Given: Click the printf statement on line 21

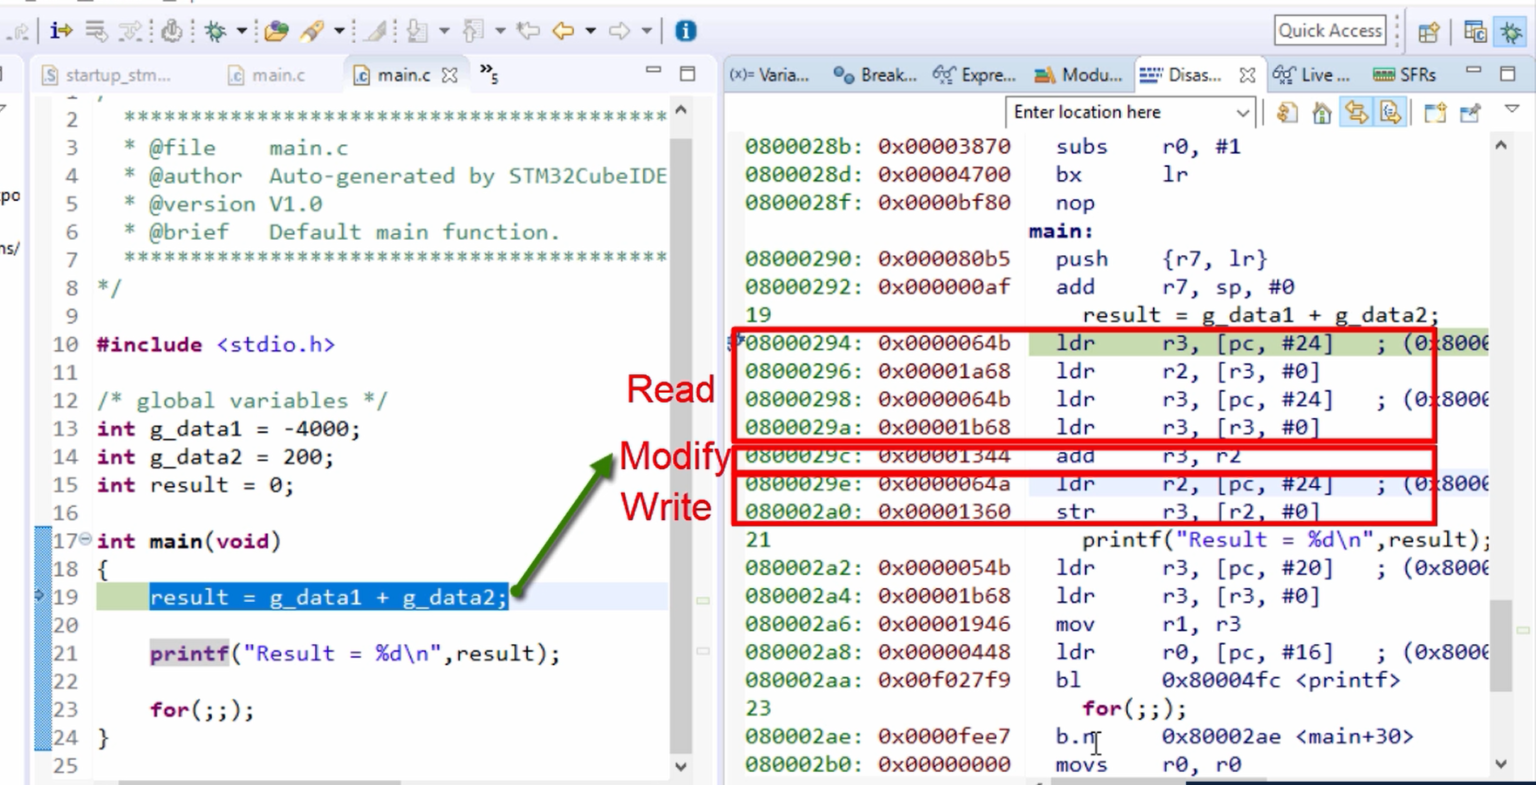Looking at the screenshot, I should click(x=355, y=653).
